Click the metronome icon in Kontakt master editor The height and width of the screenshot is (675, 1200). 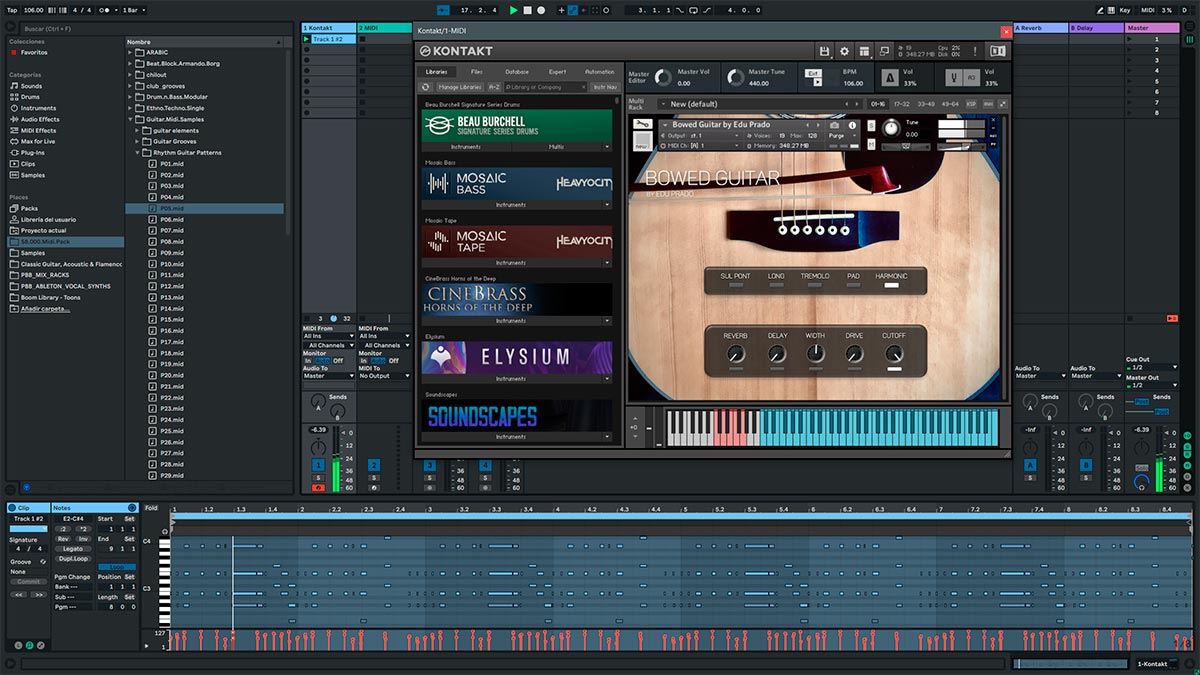coord(889,78)
